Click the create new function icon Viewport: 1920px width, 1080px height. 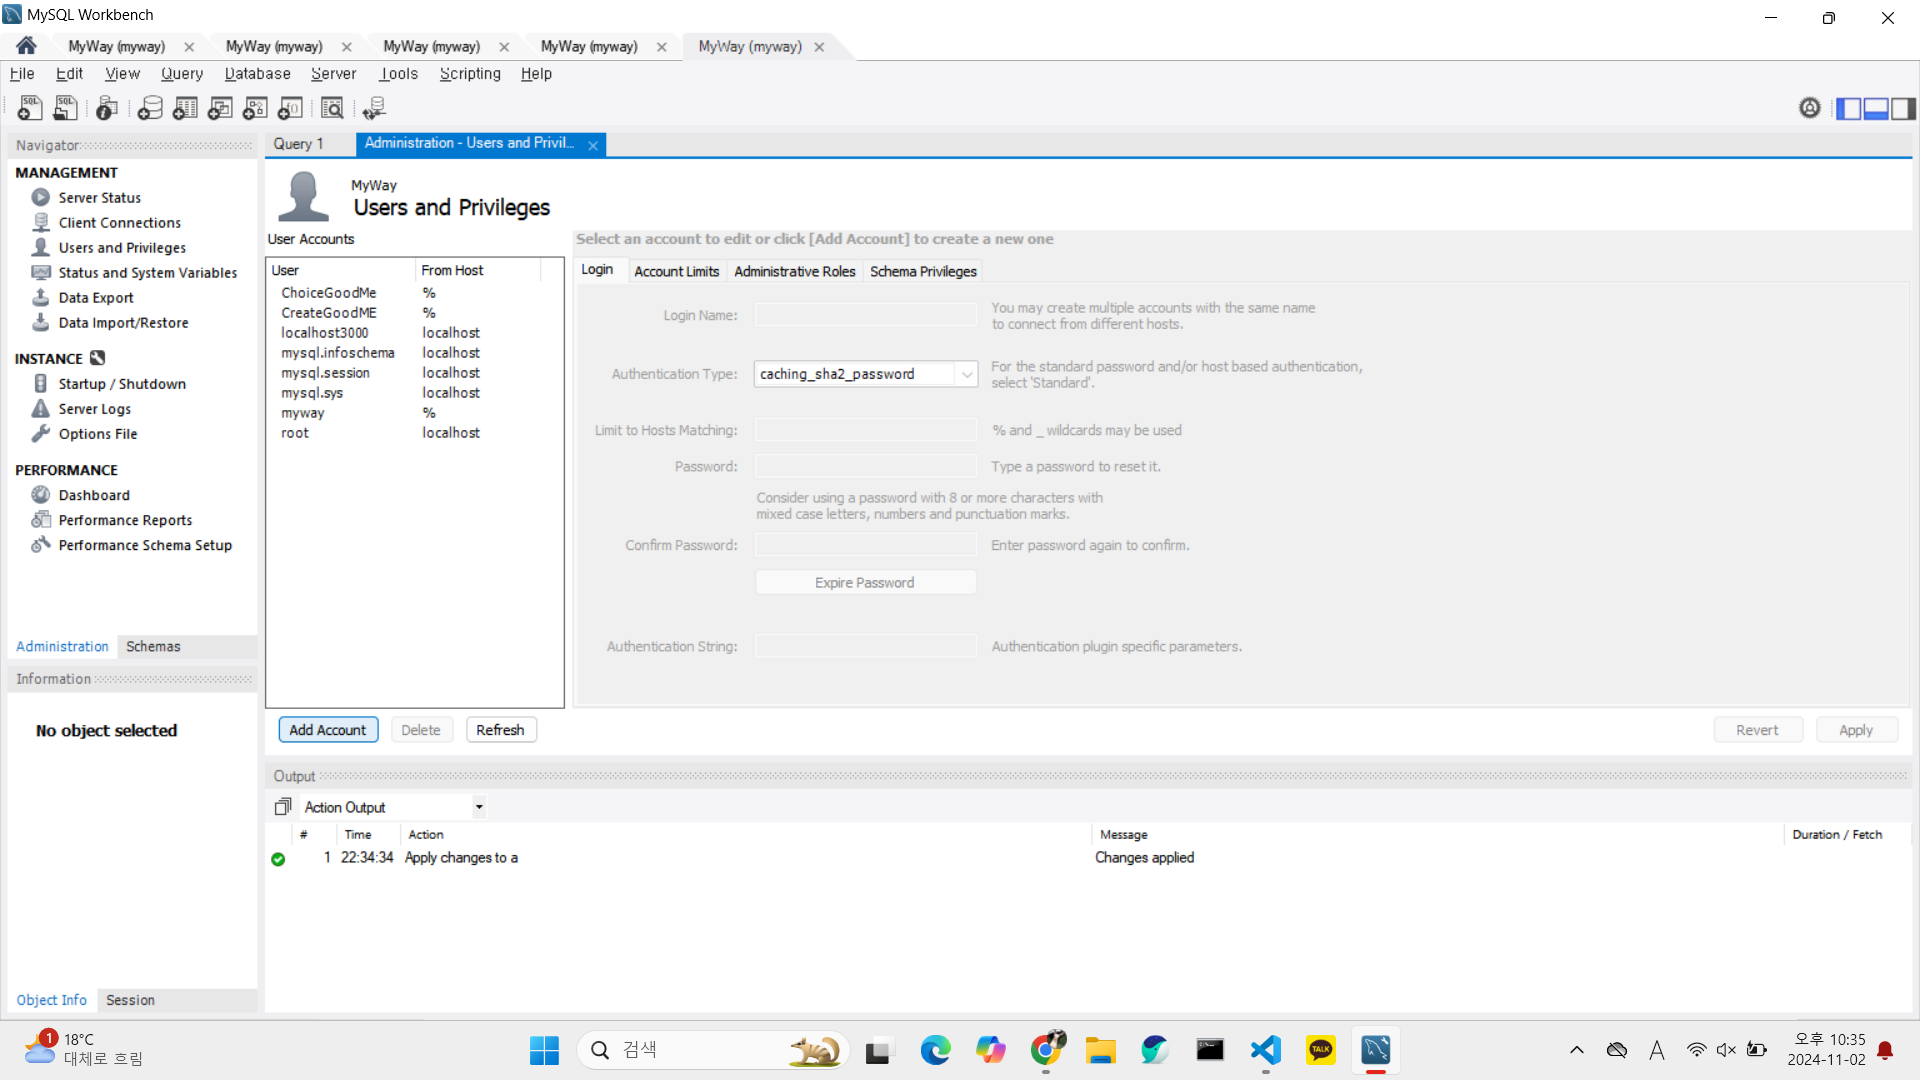(x=290, y=108)
